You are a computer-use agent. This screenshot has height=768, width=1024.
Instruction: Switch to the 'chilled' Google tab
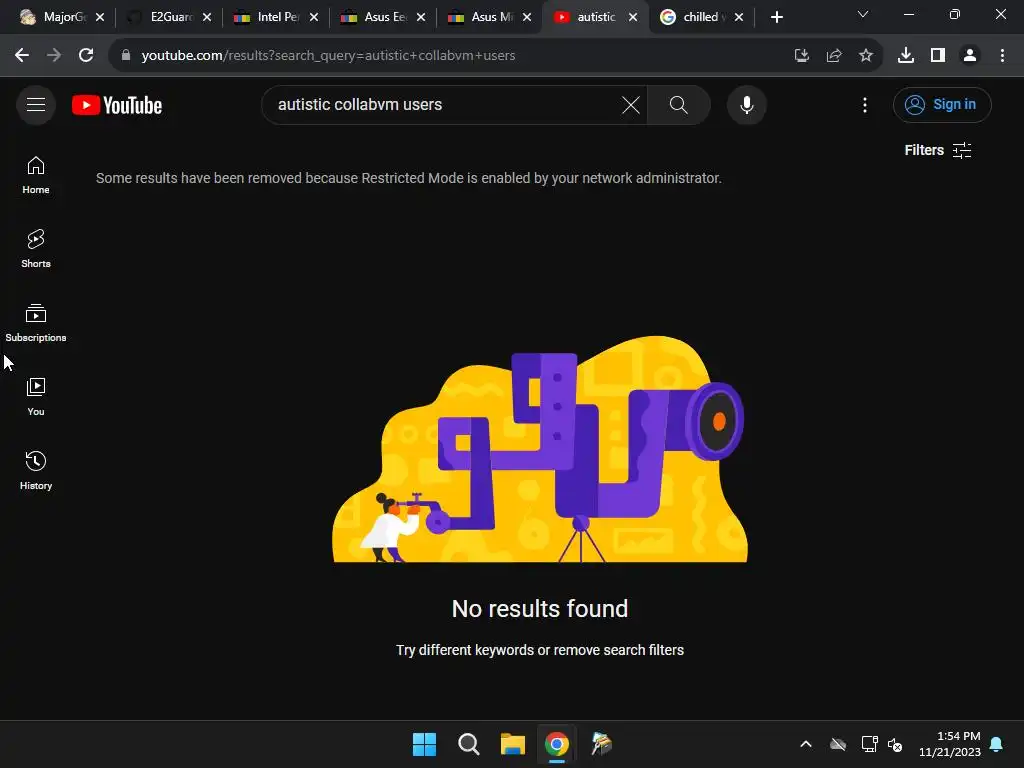click(x=694, y=17)
